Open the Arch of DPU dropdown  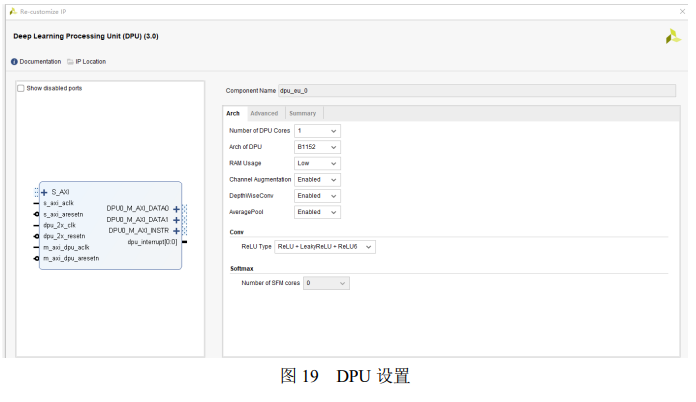317,147
